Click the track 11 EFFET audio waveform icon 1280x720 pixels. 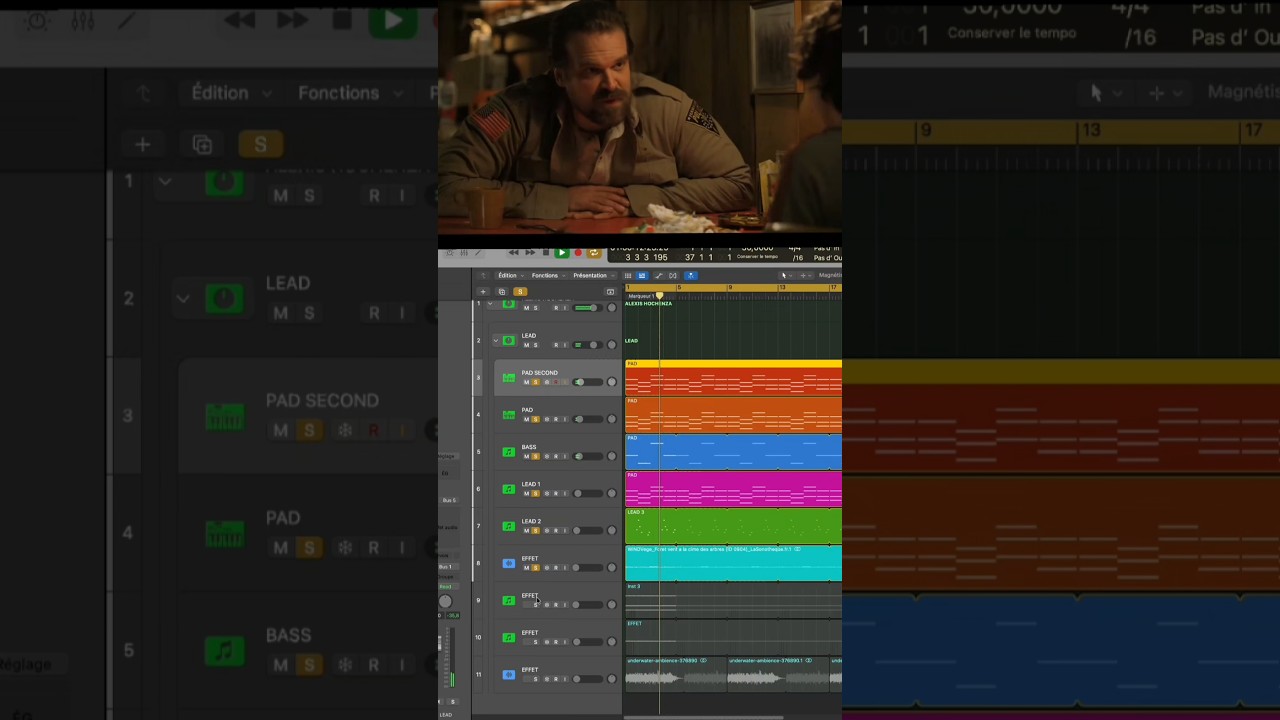point(508,674)
